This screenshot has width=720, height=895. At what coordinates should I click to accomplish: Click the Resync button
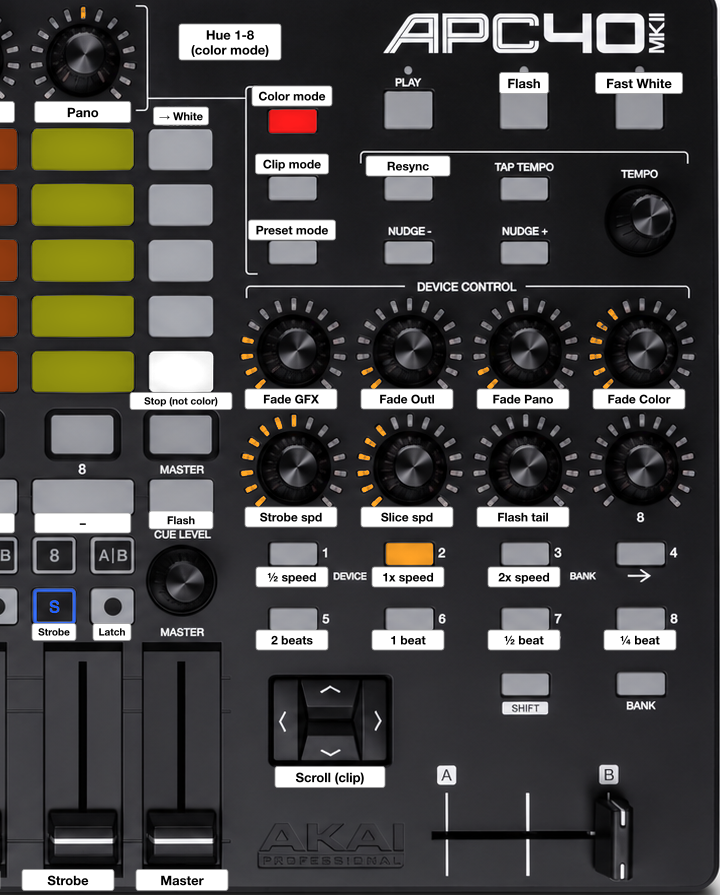(x=408, y=188)
